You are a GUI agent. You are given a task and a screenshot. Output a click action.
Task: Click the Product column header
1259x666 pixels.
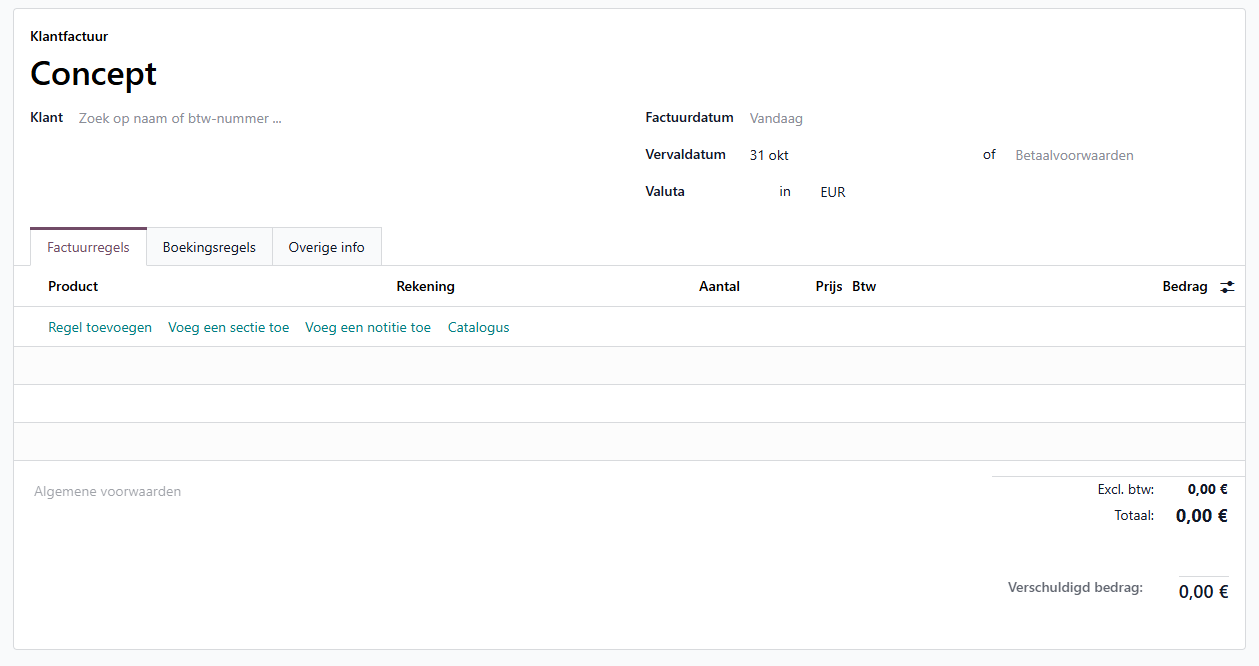[73, 286]
